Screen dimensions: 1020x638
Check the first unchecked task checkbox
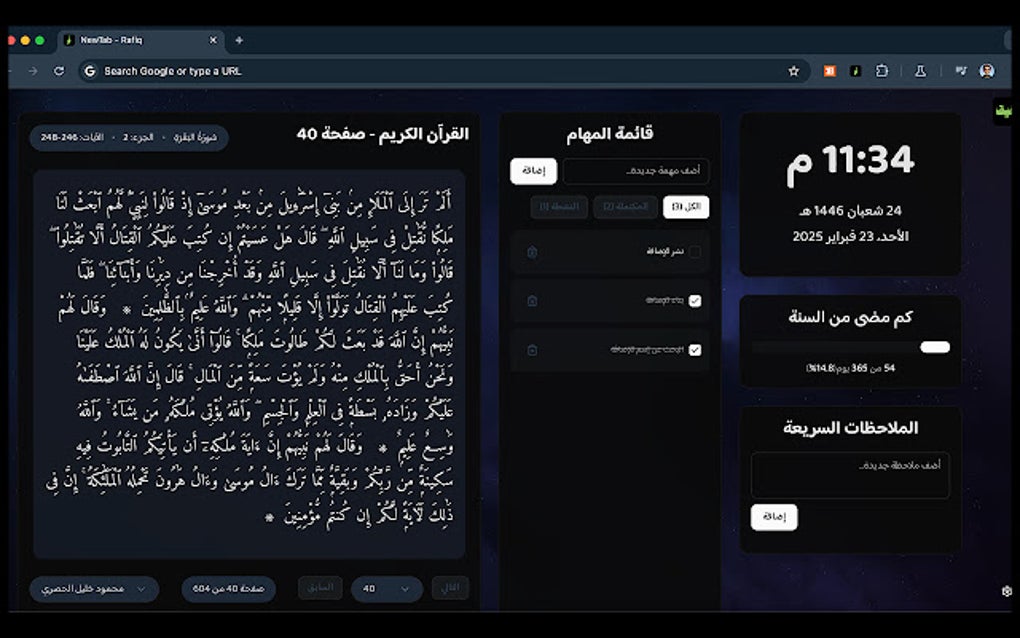[x=695, y=252]
